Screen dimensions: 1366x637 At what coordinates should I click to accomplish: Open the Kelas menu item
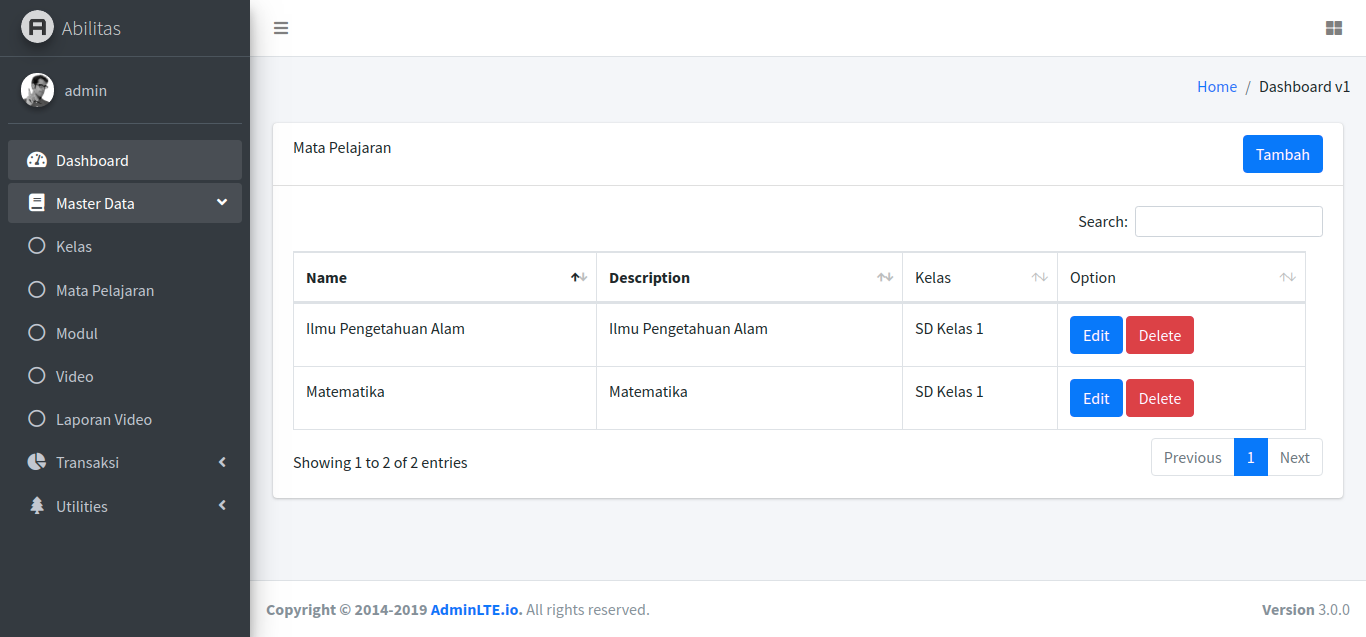point(125,246)
